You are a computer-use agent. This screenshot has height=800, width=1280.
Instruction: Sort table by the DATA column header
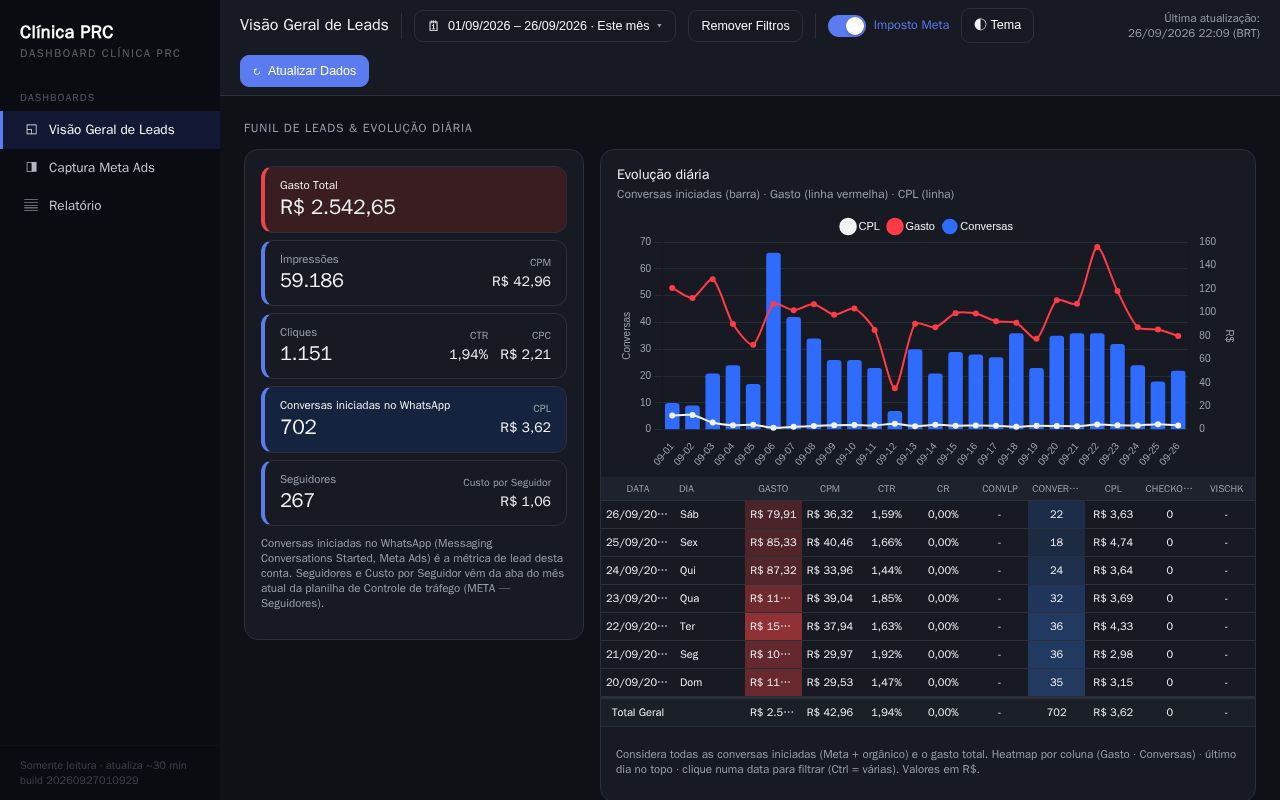pyautogui.click(x=638, y=489)
